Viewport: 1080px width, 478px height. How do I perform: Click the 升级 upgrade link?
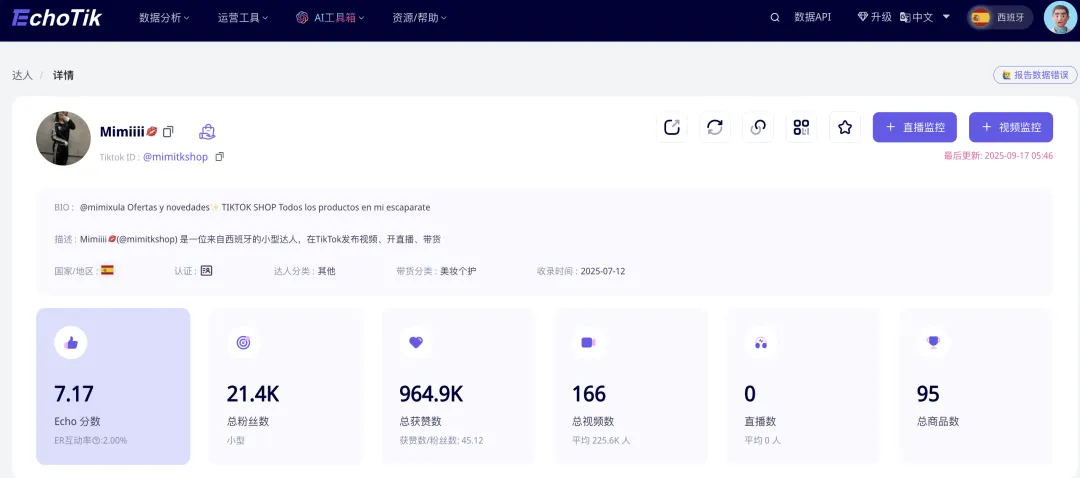[x=875, y=17]
